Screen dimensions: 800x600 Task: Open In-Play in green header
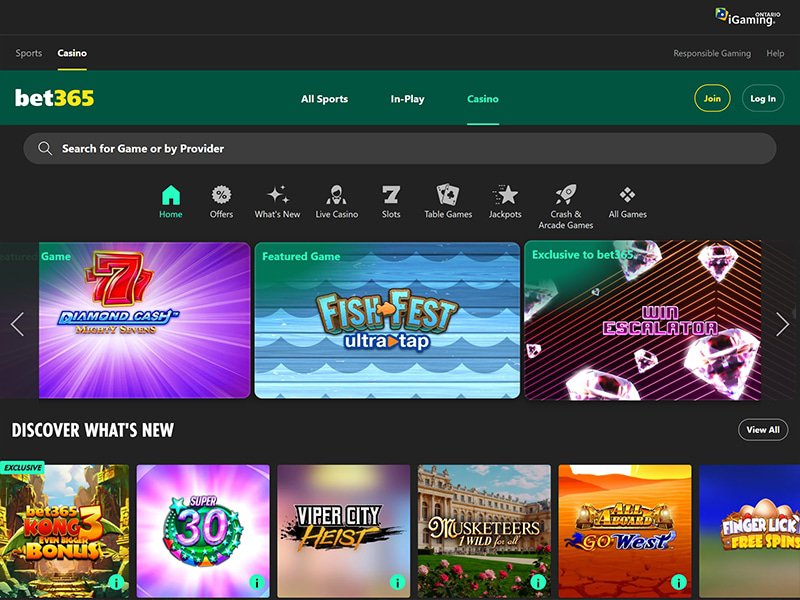click(x=407, y=99)
